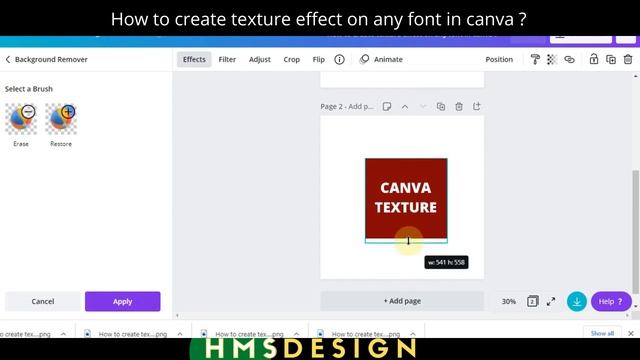Click the duplicate icon in toolbar
Screen dimensions: 640x360
(611, 60)
